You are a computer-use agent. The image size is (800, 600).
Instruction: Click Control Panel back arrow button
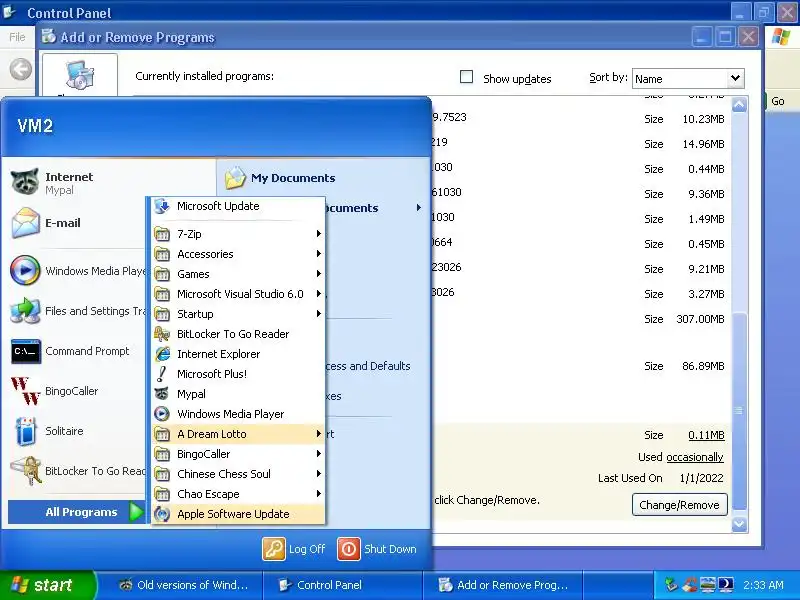pos(21,69)
